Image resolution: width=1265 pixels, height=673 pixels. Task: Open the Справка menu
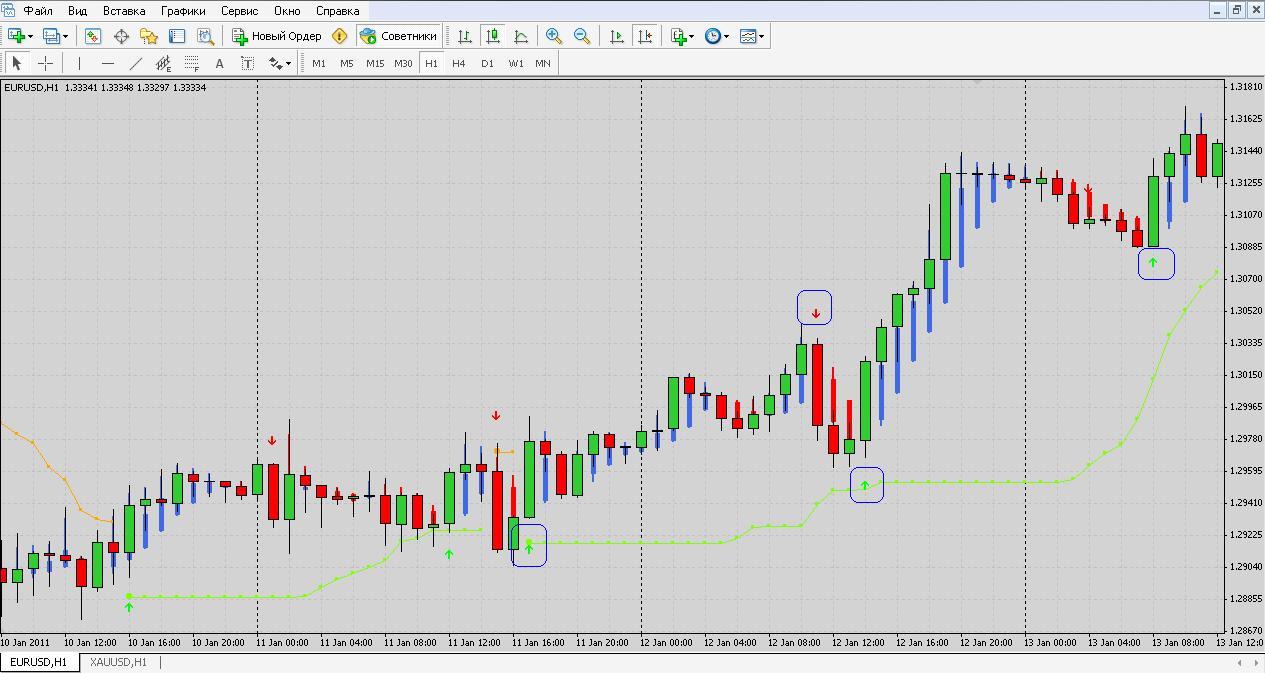[337, 11]
